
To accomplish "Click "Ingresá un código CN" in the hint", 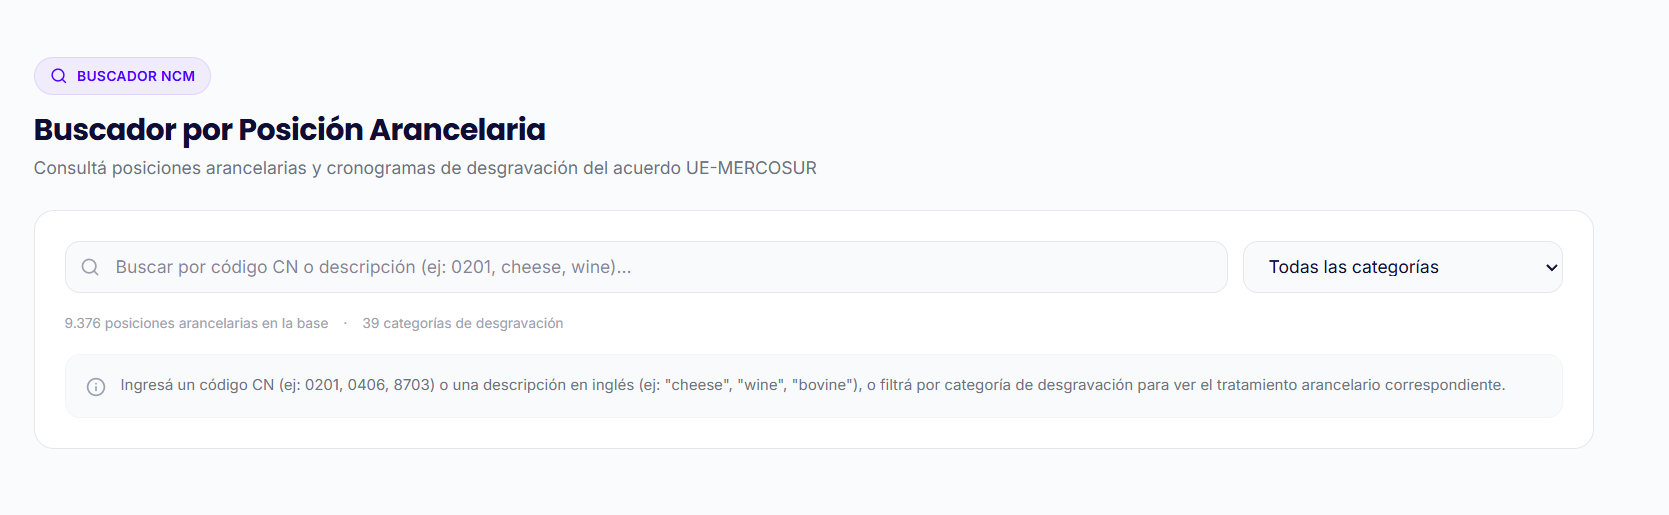I will (x=197, y=385).
